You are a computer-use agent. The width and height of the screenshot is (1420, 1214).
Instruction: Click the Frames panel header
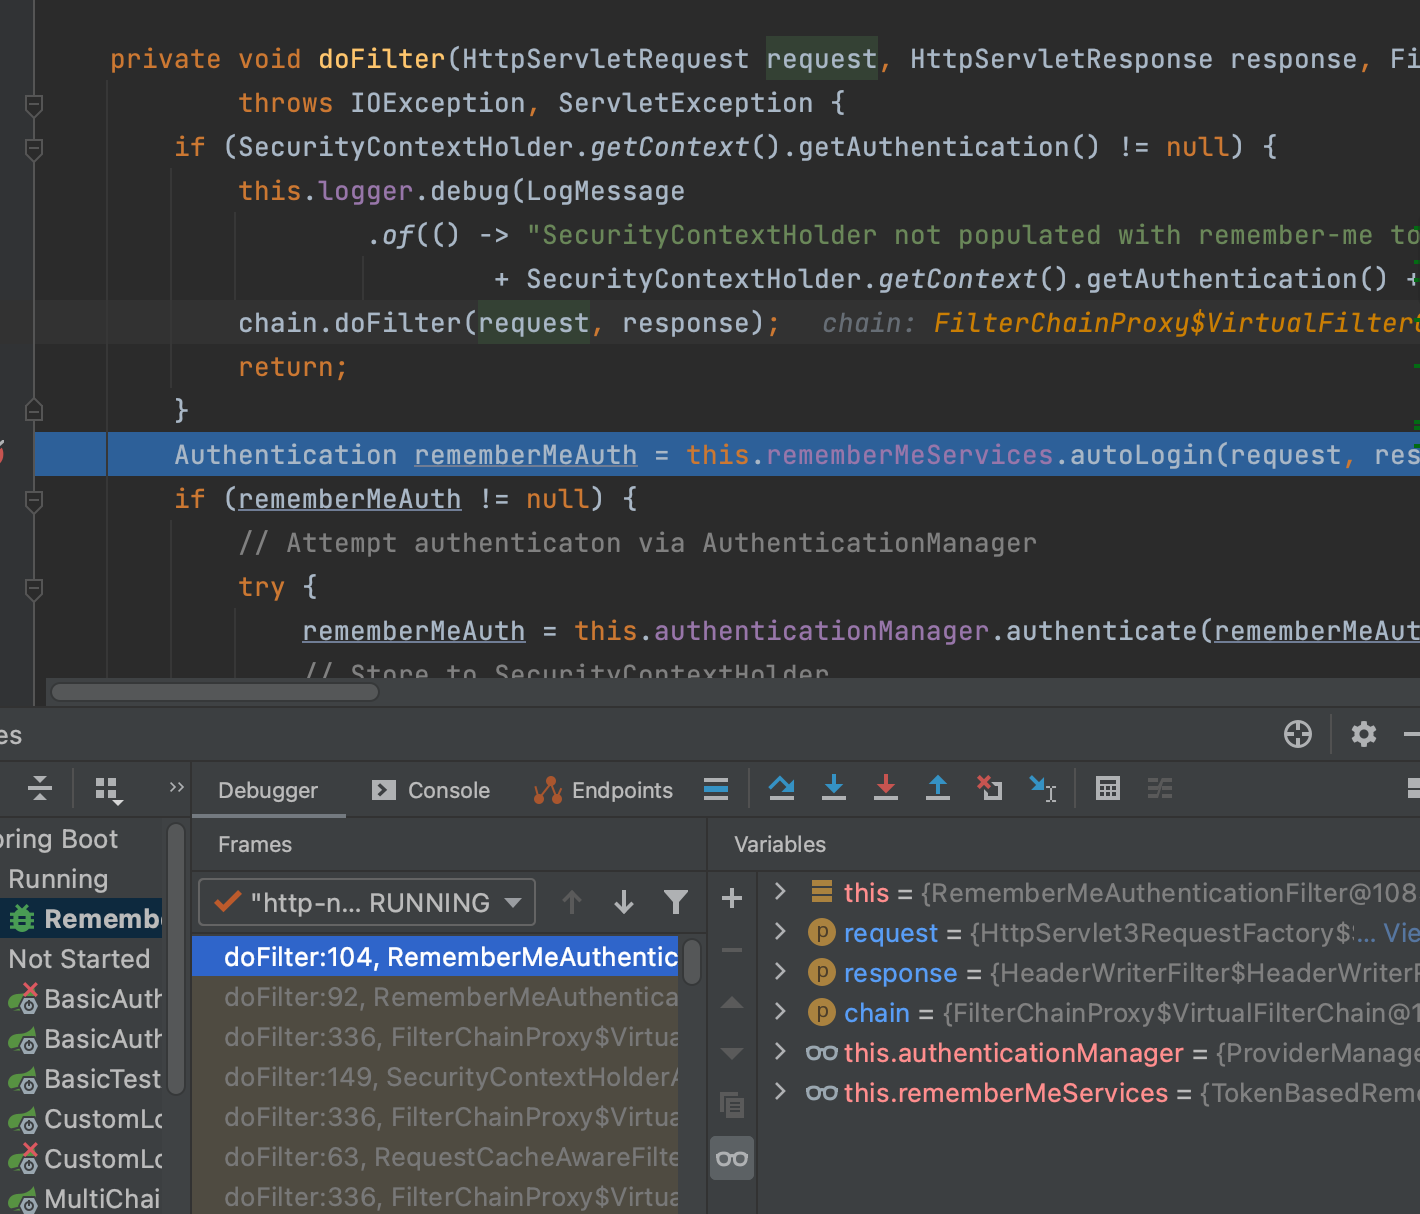(x=255, y=844)
